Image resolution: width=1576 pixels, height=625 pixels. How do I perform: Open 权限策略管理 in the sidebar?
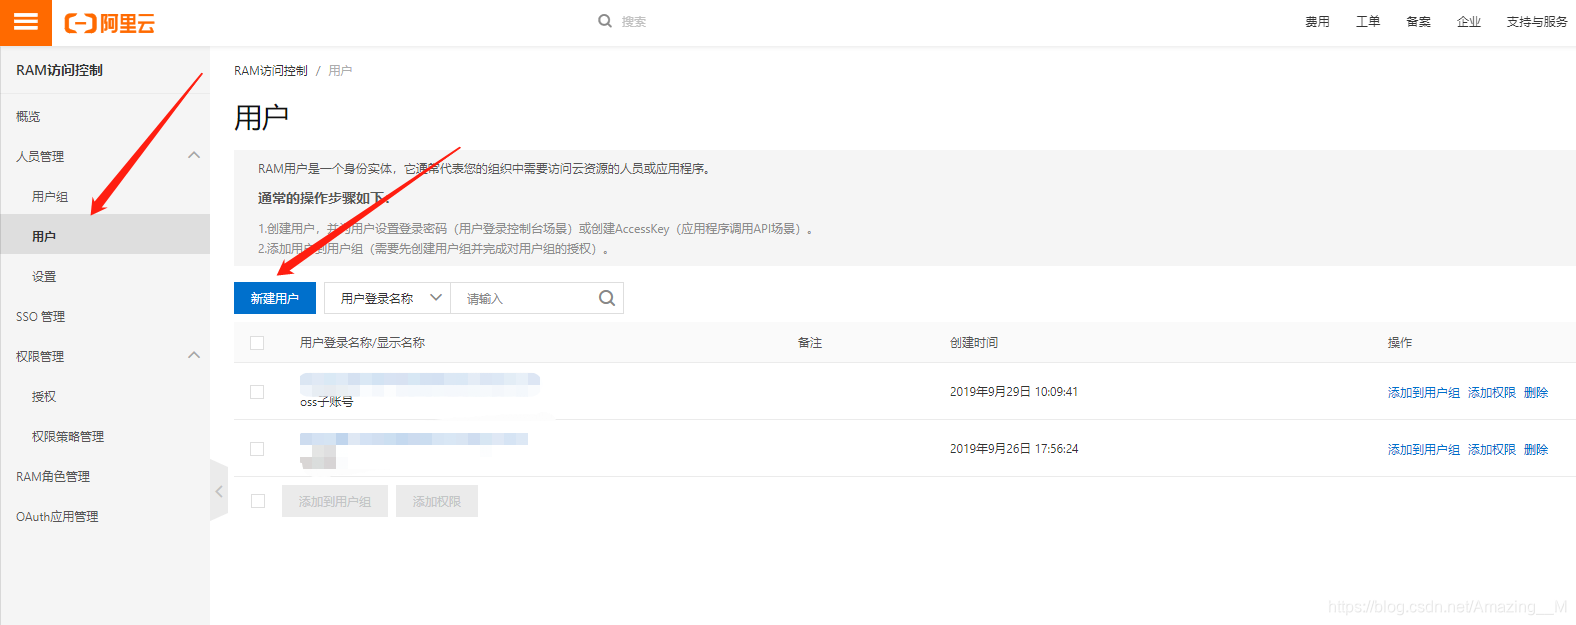(68, 437)
